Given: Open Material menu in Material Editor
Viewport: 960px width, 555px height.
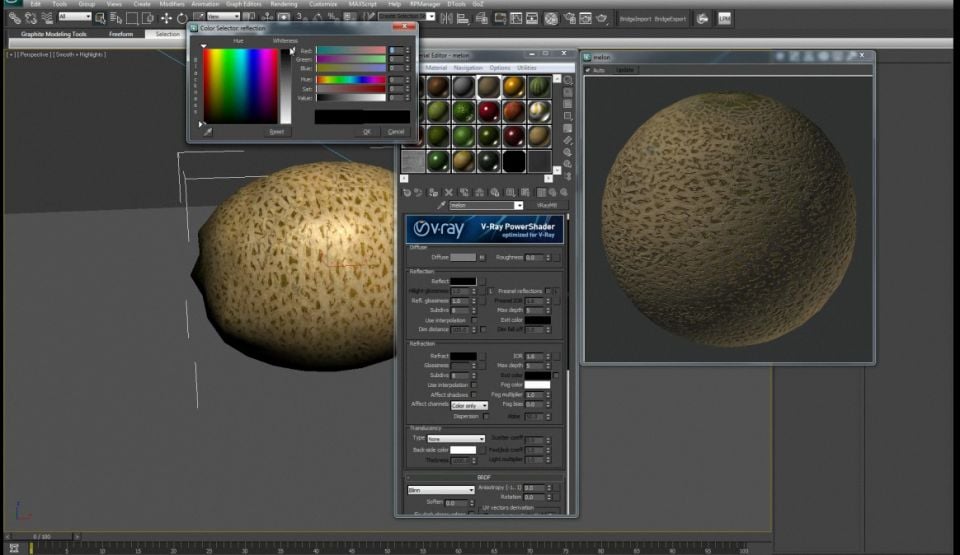Looking at the screenshot, I should pyautogui.click(x=436, y=68).
